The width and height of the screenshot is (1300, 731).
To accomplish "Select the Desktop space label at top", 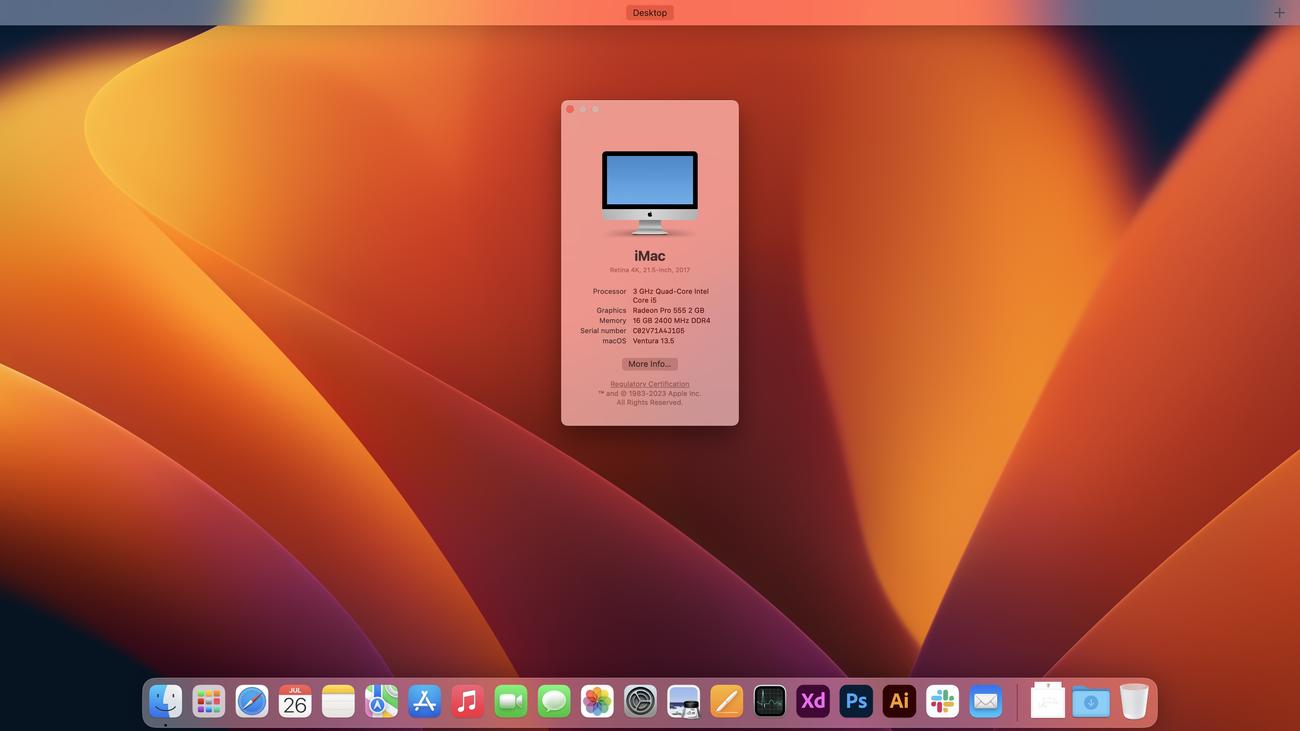I will (x=650, y=13).
